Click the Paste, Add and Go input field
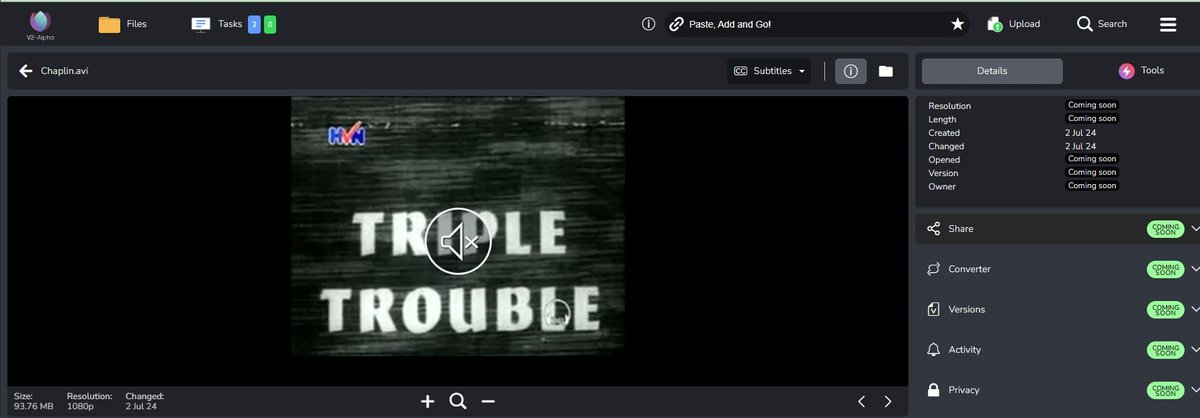 810,24
